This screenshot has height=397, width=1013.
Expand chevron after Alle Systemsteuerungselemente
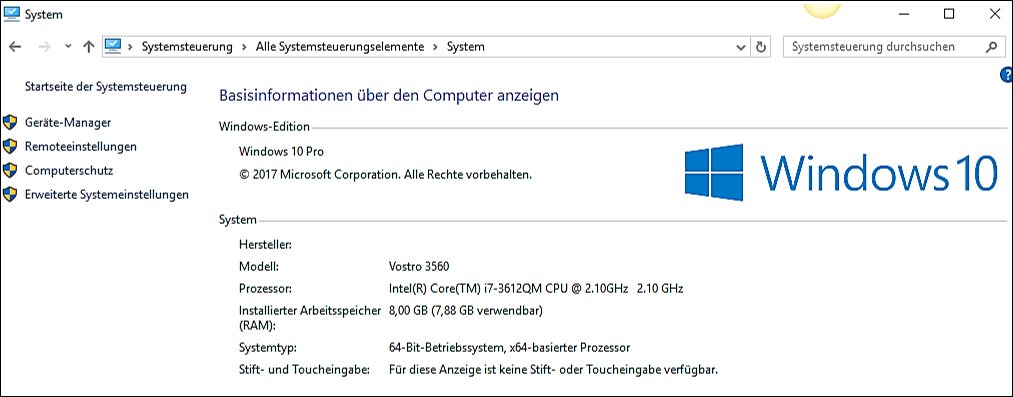coord(435,46)
